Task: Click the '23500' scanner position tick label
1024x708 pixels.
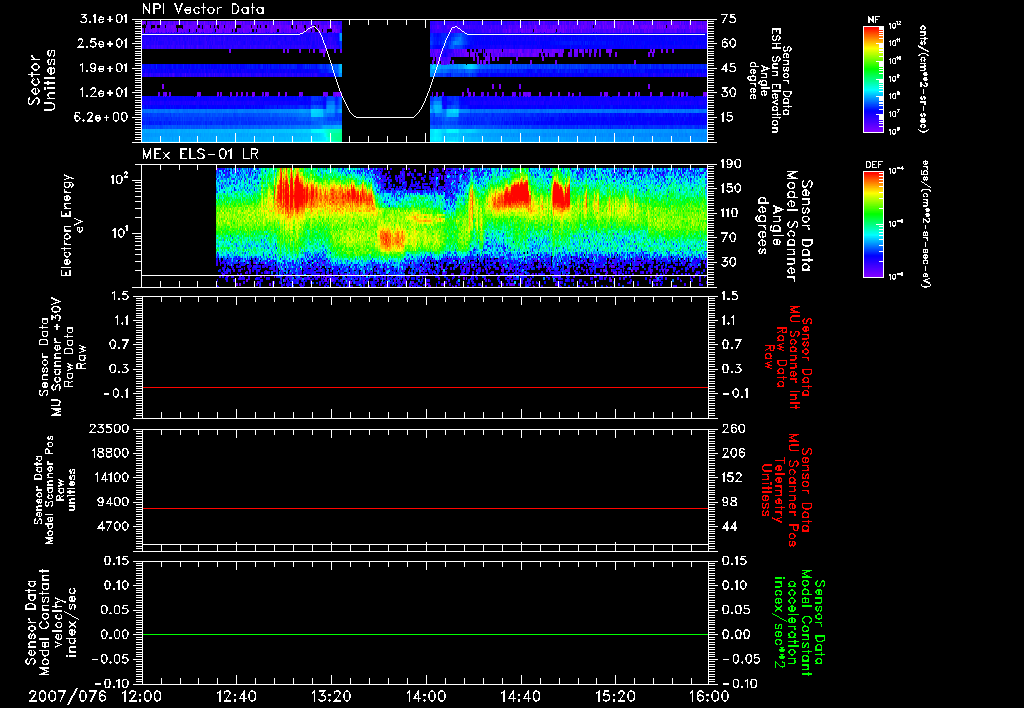Action: tap(110, 429)
